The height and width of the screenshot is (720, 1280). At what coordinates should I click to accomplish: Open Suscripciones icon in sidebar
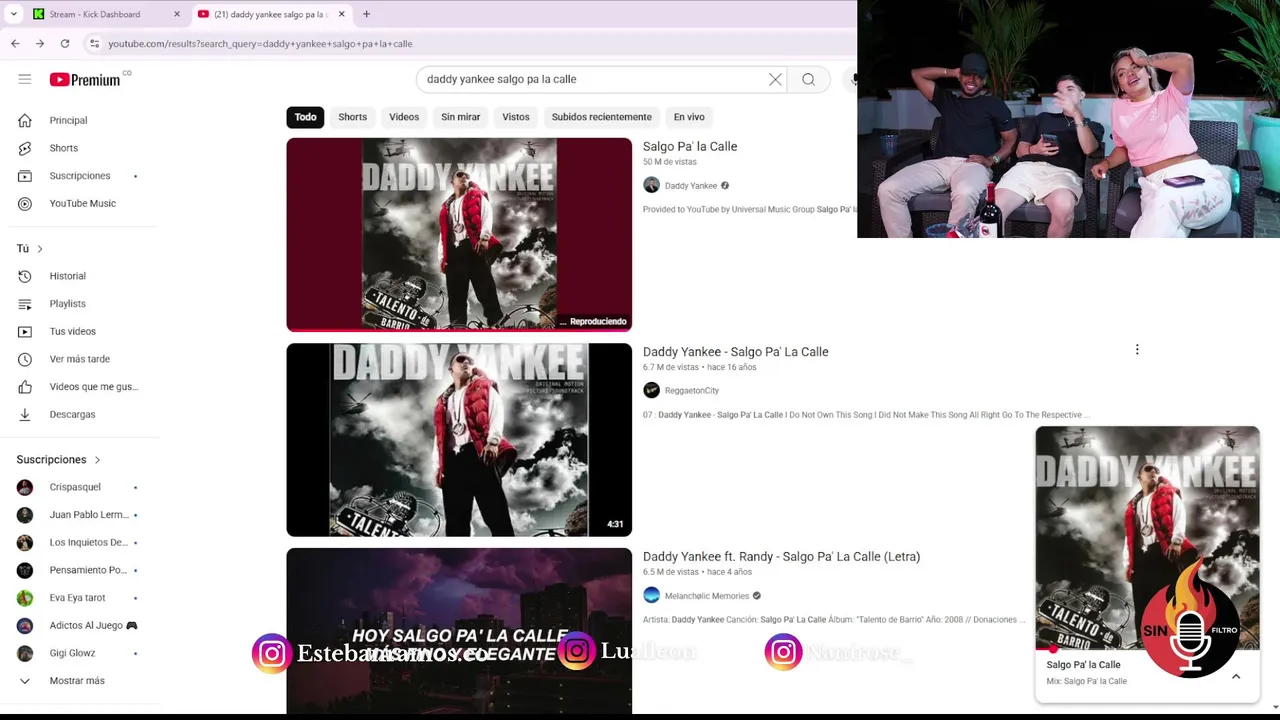coord(25,176)
